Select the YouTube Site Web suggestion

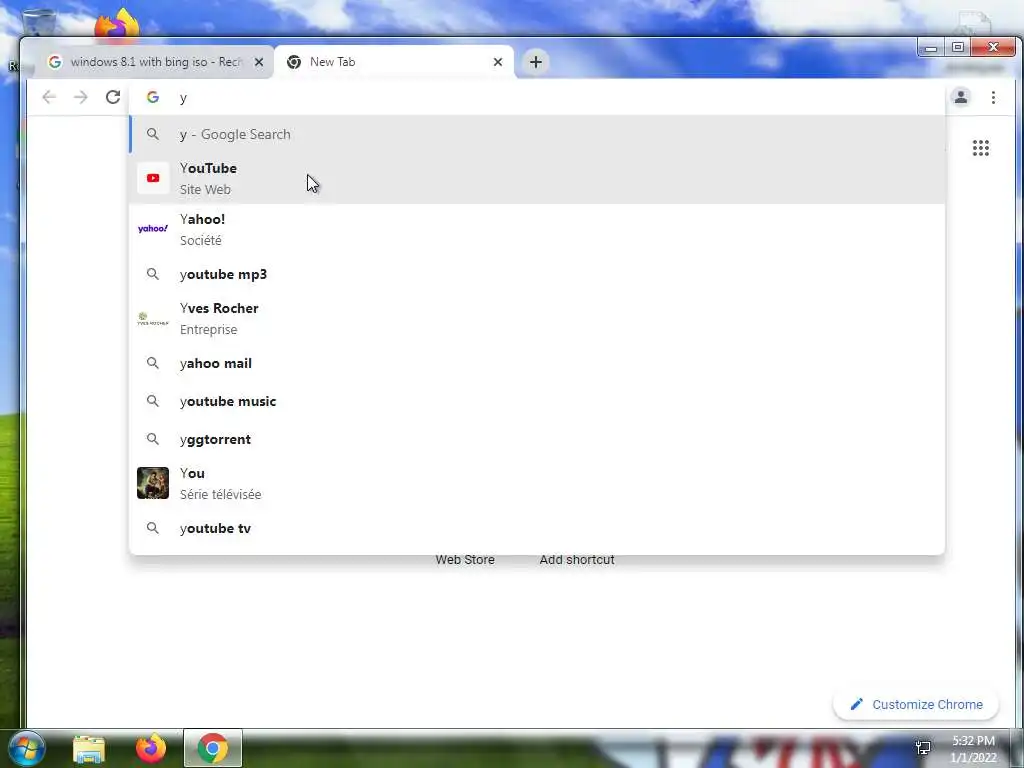[x=537, y=178]
